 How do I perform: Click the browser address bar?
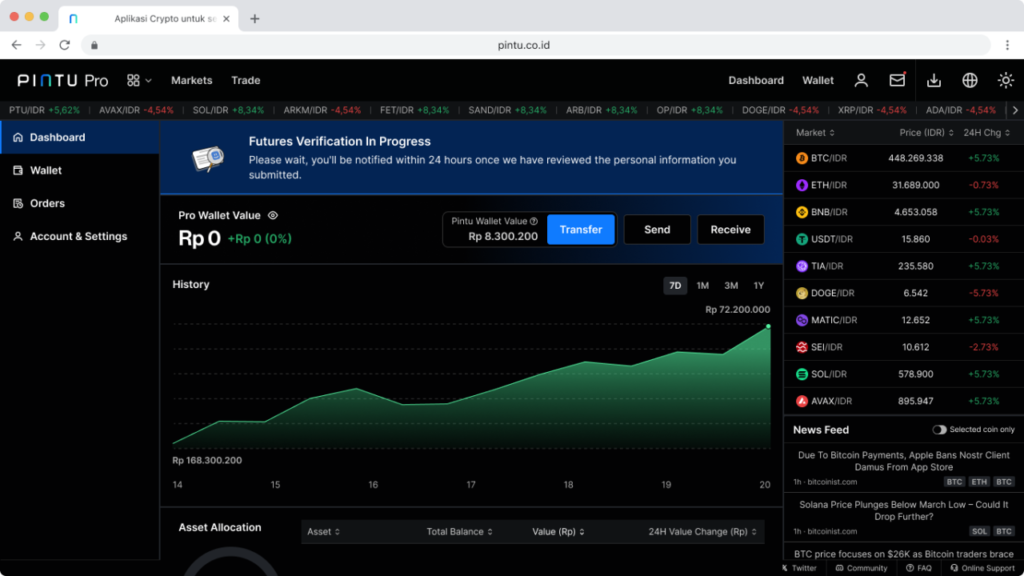[536, 45]
